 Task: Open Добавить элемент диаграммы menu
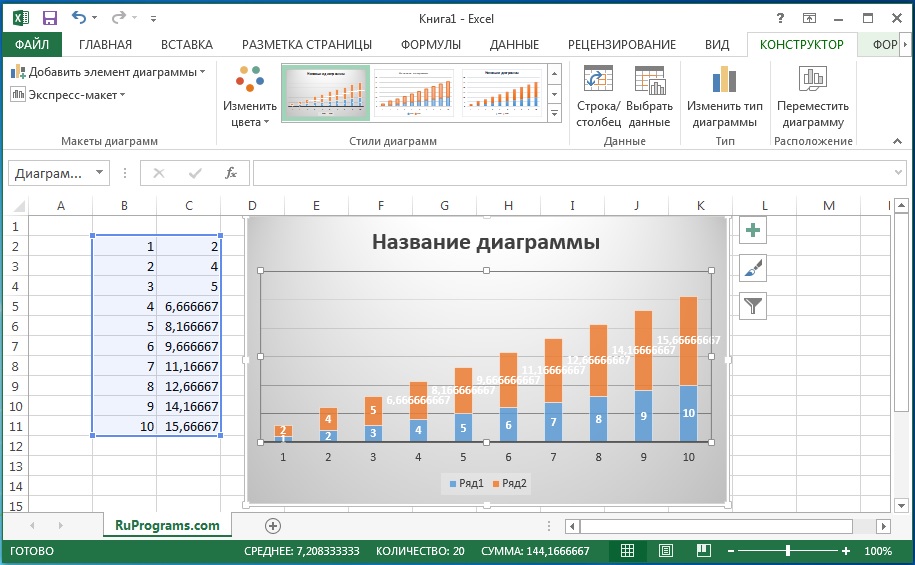[x=109, y=72]
